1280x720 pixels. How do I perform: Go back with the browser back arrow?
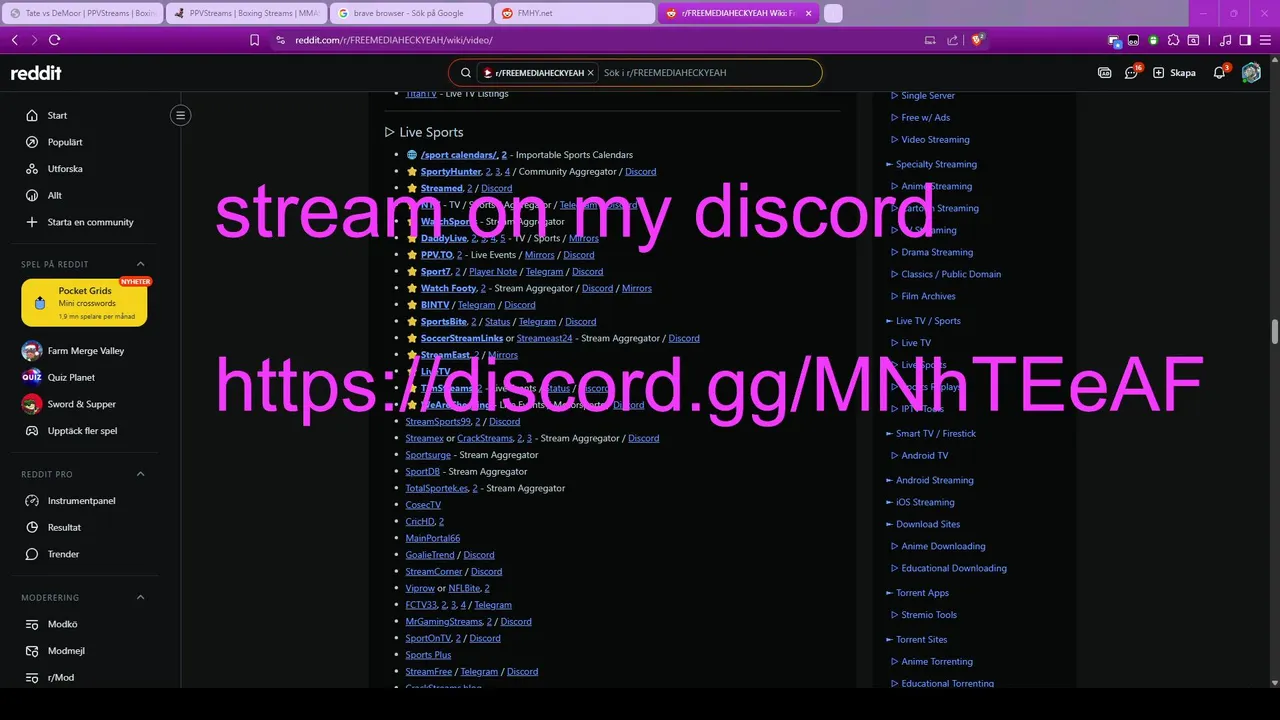[14, 40]
